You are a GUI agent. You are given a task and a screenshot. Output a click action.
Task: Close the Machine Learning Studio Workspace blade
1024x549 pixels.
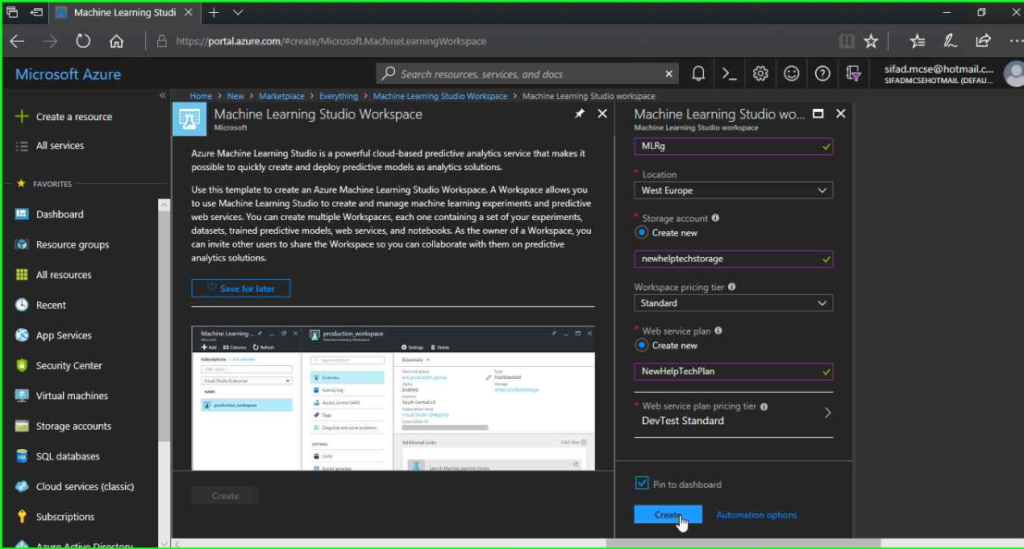602,114
